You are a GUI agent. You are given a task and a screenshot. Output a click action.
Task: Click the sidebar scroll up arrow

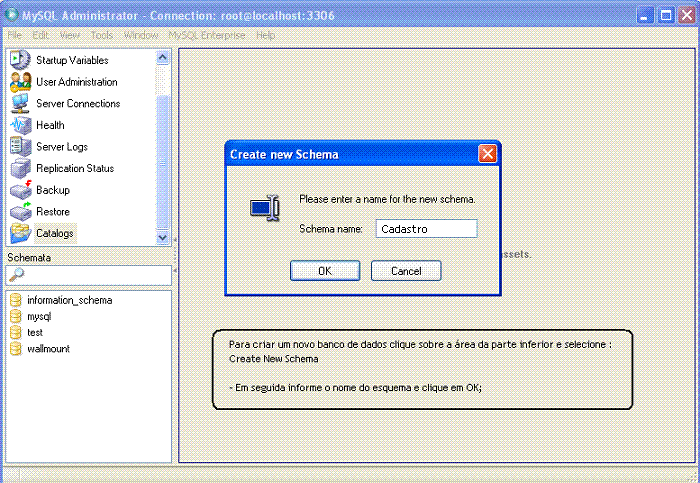click(x=162, y=58)
